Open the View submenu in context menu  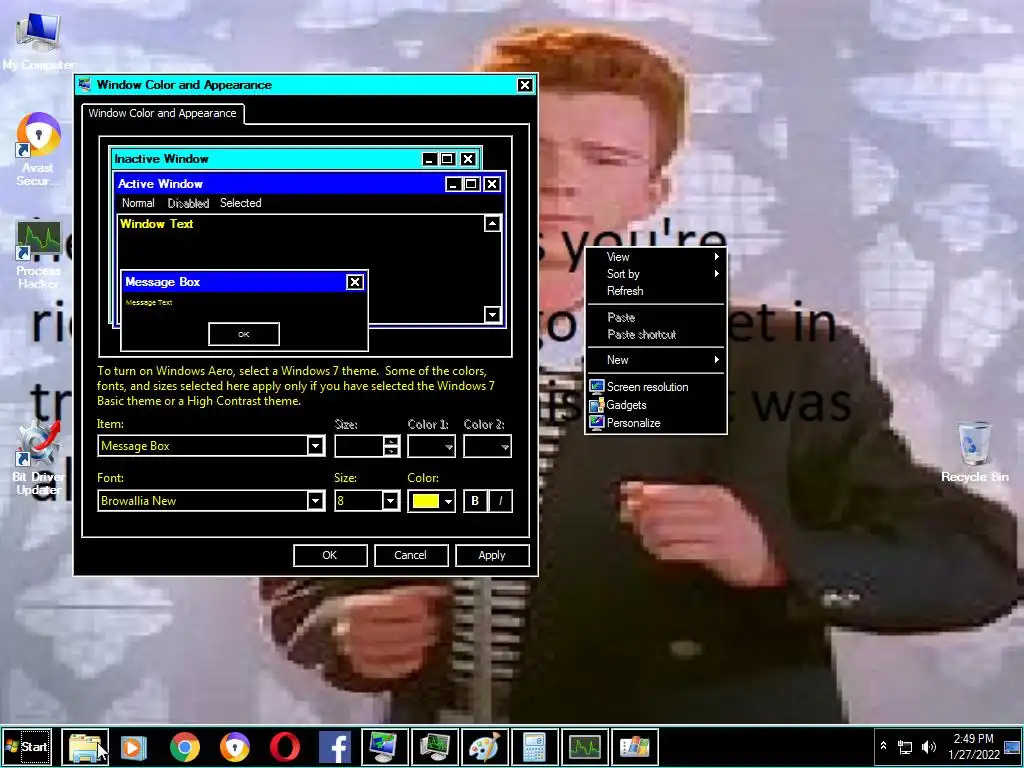coord(656,257)
